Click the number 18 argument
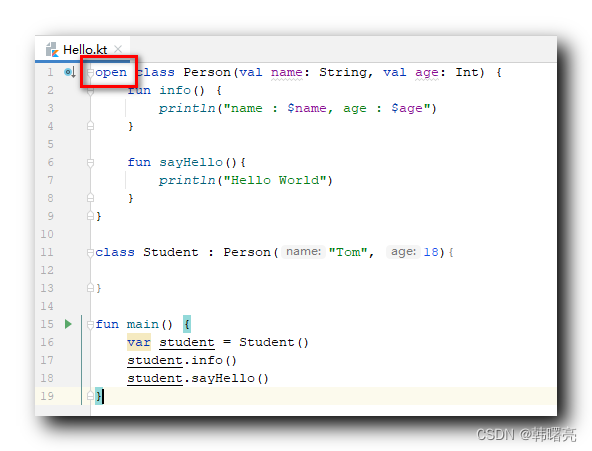Viewport: 592px width, 451px height. pos(431,252)
